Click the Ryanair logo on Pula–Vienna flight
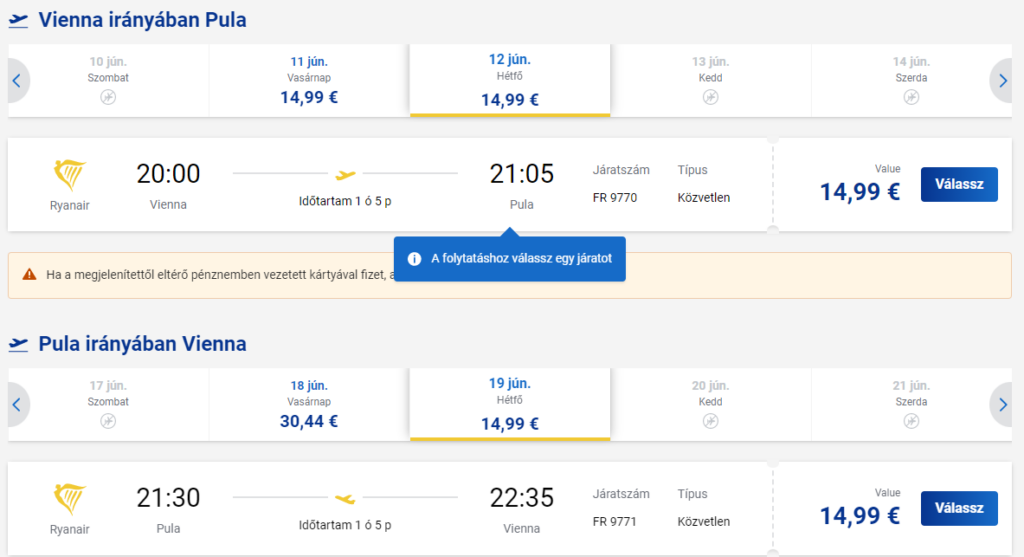Image resolution: width=1024 pixels, height=557 pixels. [x=69, y=498]
